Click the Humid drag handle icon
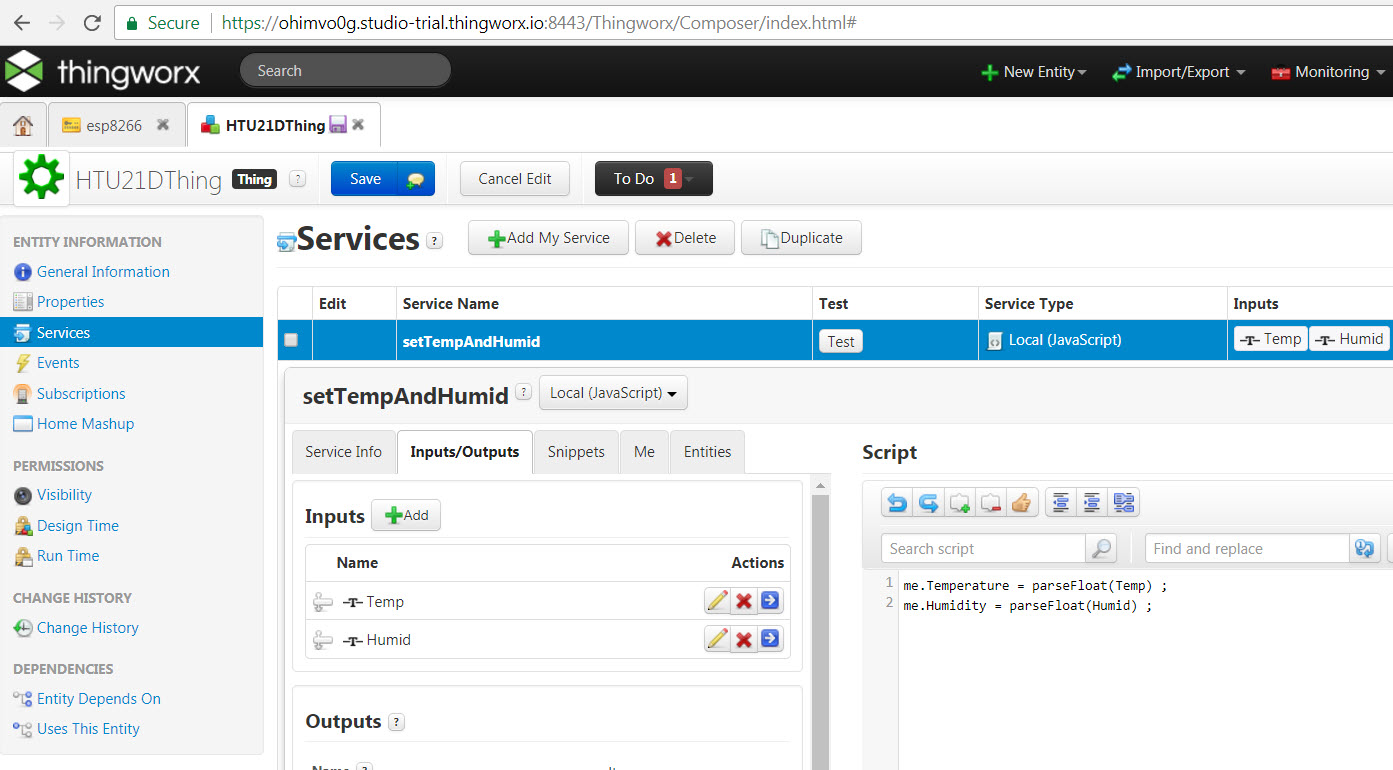 [322, 640]
